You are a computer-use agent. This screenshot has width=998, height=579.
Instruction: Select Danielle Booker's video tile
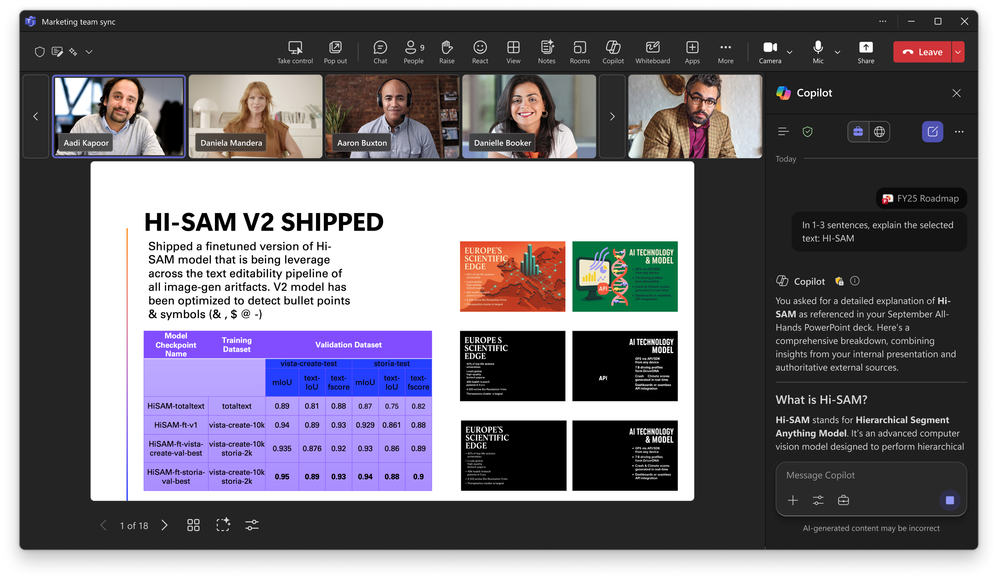[x=529, y=116]
